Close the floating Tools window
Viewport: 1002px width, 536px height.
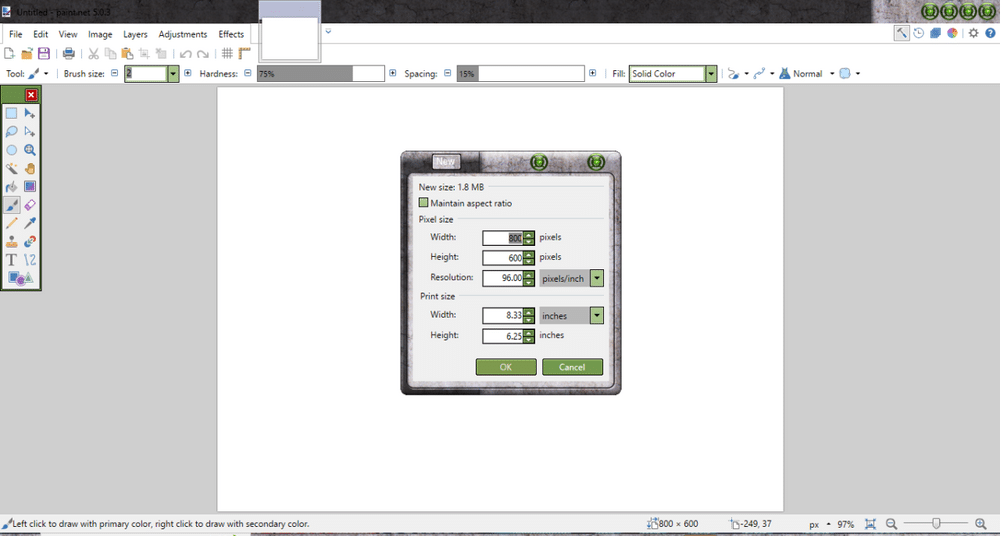coord(31,95)
